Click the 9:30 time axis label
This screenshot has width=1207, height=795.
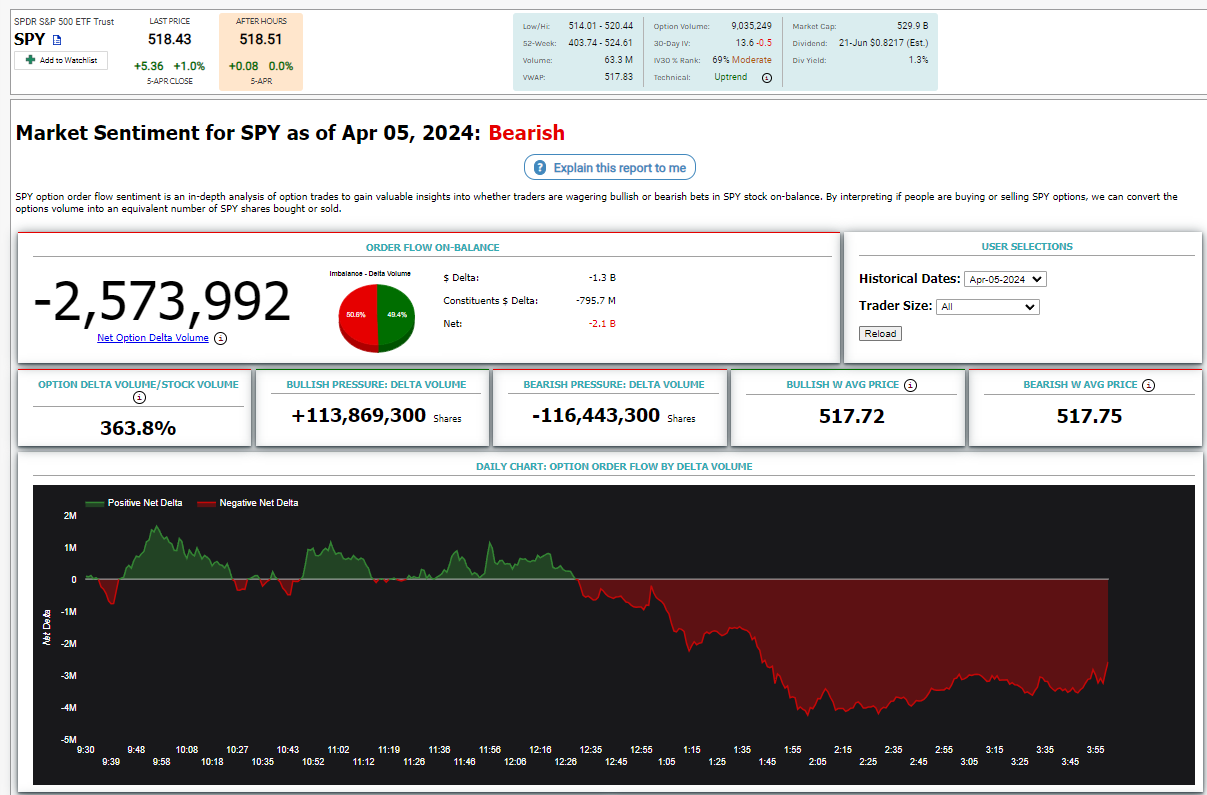point(85,750)
